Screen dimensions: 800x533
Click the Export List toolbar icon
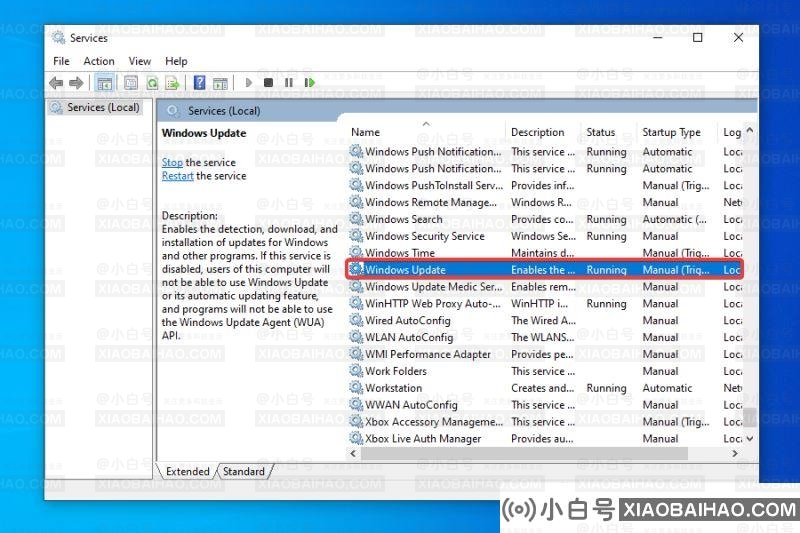(x=172, y=83)
